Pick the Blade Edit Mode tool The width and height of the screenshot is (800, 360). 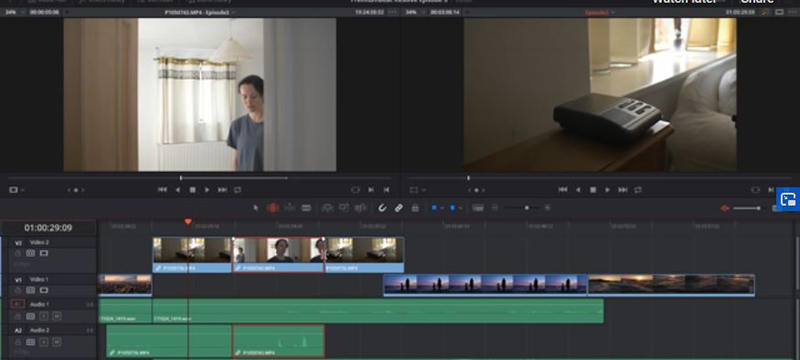click(306, 208)
